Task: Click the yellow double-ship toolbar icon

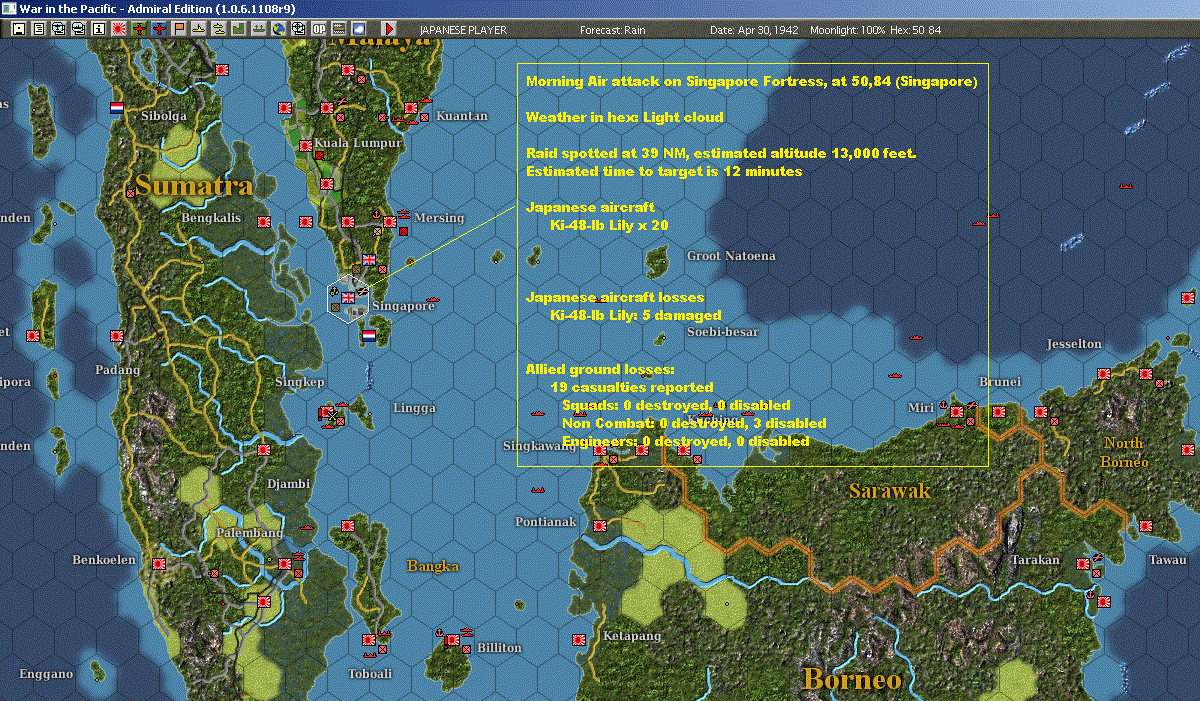Action: pos(218,29)
